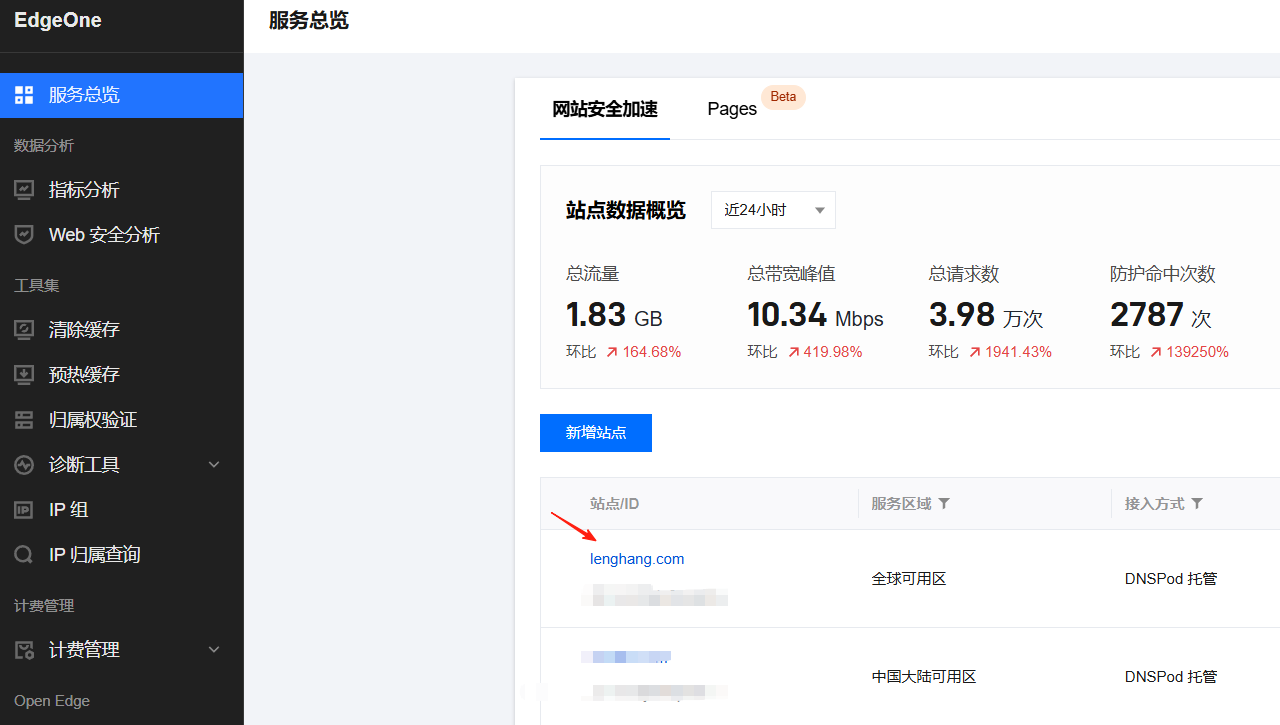
Task: Click the 站点数据概览 heading
Action: (x=626, y=211)
